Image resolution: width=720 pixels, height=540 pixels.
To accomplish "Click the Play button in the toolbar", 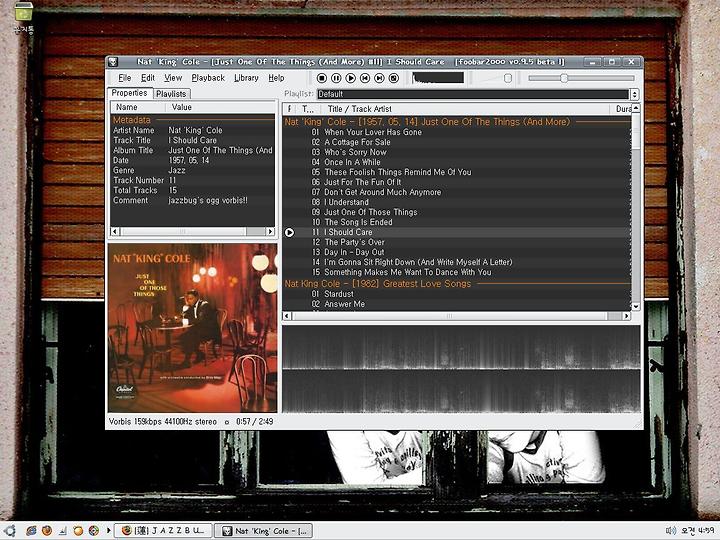I will click(350, 78).
